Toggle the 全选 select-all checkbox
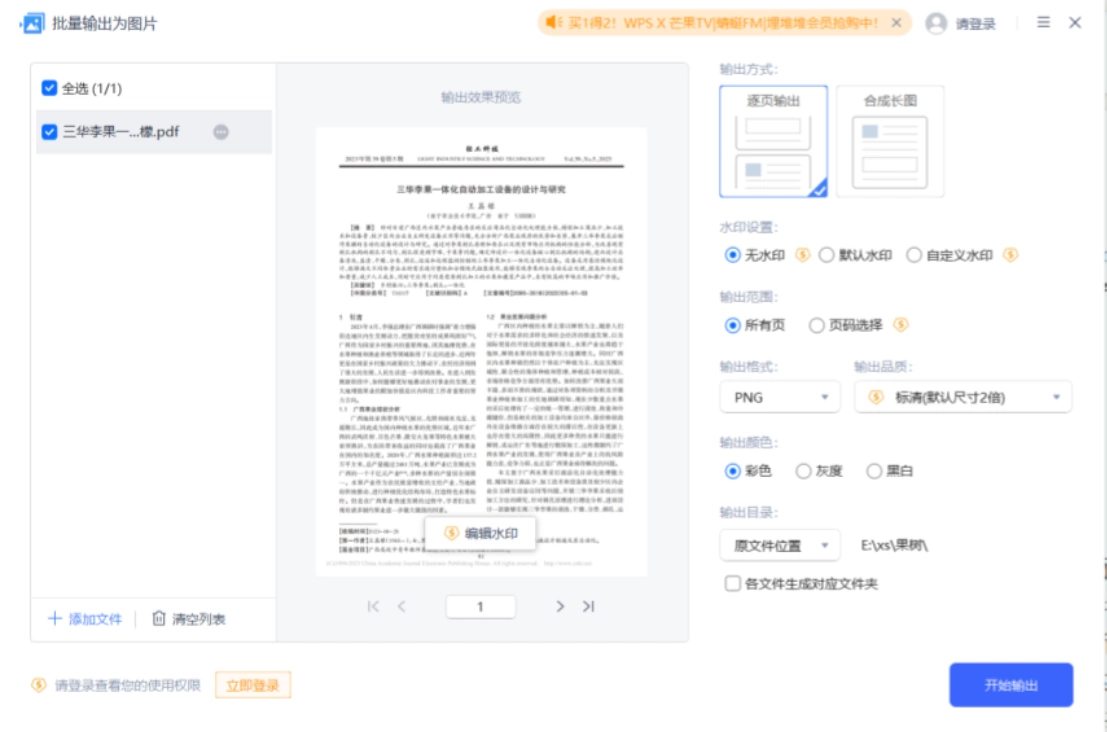 (49, 88)
